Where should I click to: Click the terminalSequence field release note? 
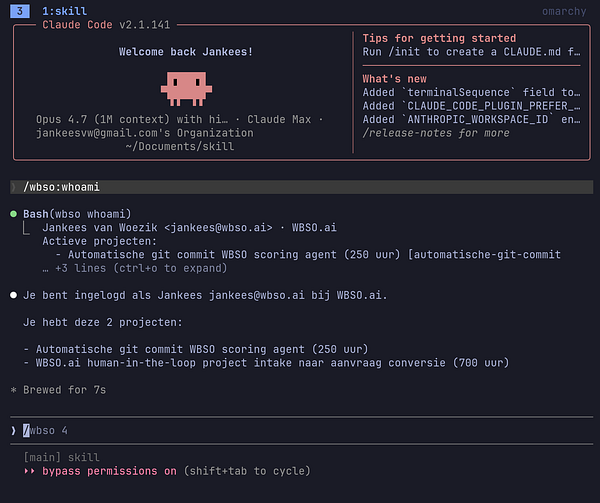471,92
